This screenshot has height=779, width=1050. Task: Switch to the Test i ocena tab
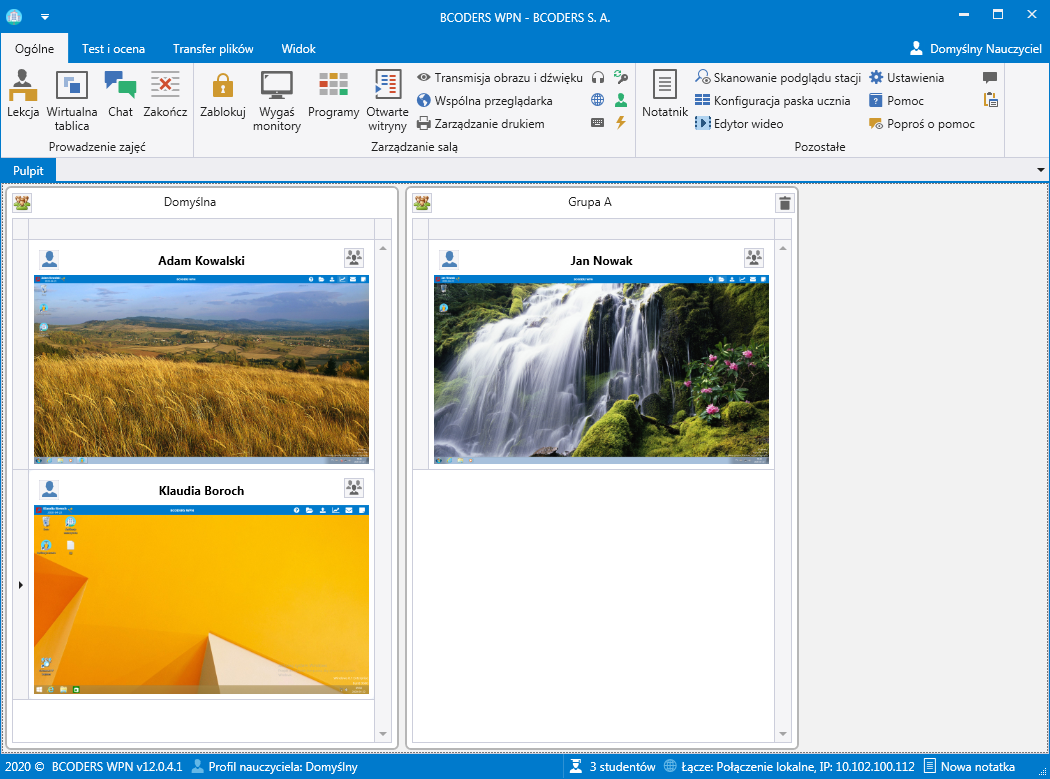(113, 49)
